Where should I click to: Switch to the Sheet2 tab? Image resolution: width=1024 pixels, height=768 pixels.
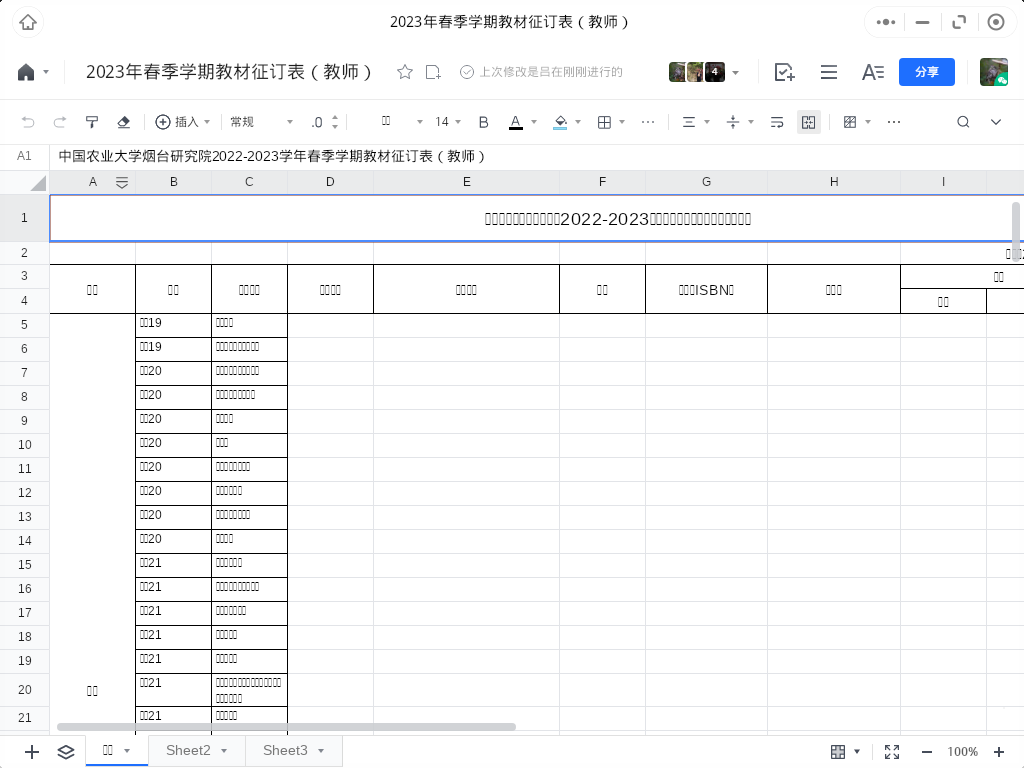[188, 750]
